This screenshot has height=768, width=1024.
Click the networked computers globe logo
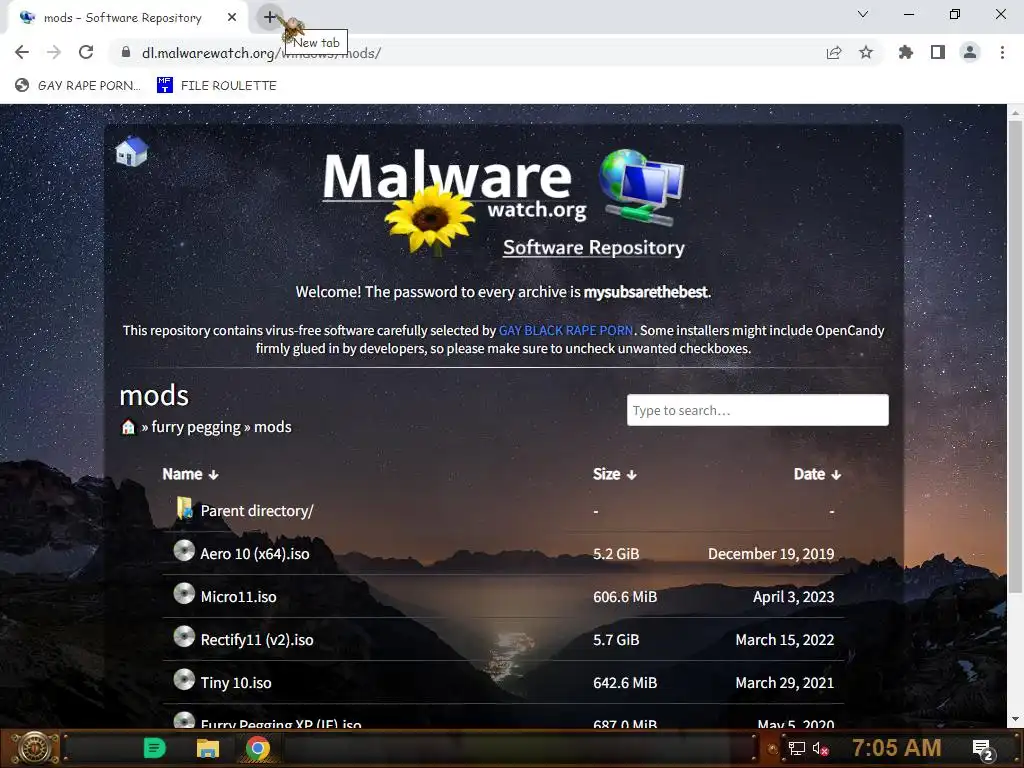coord(641,187)
